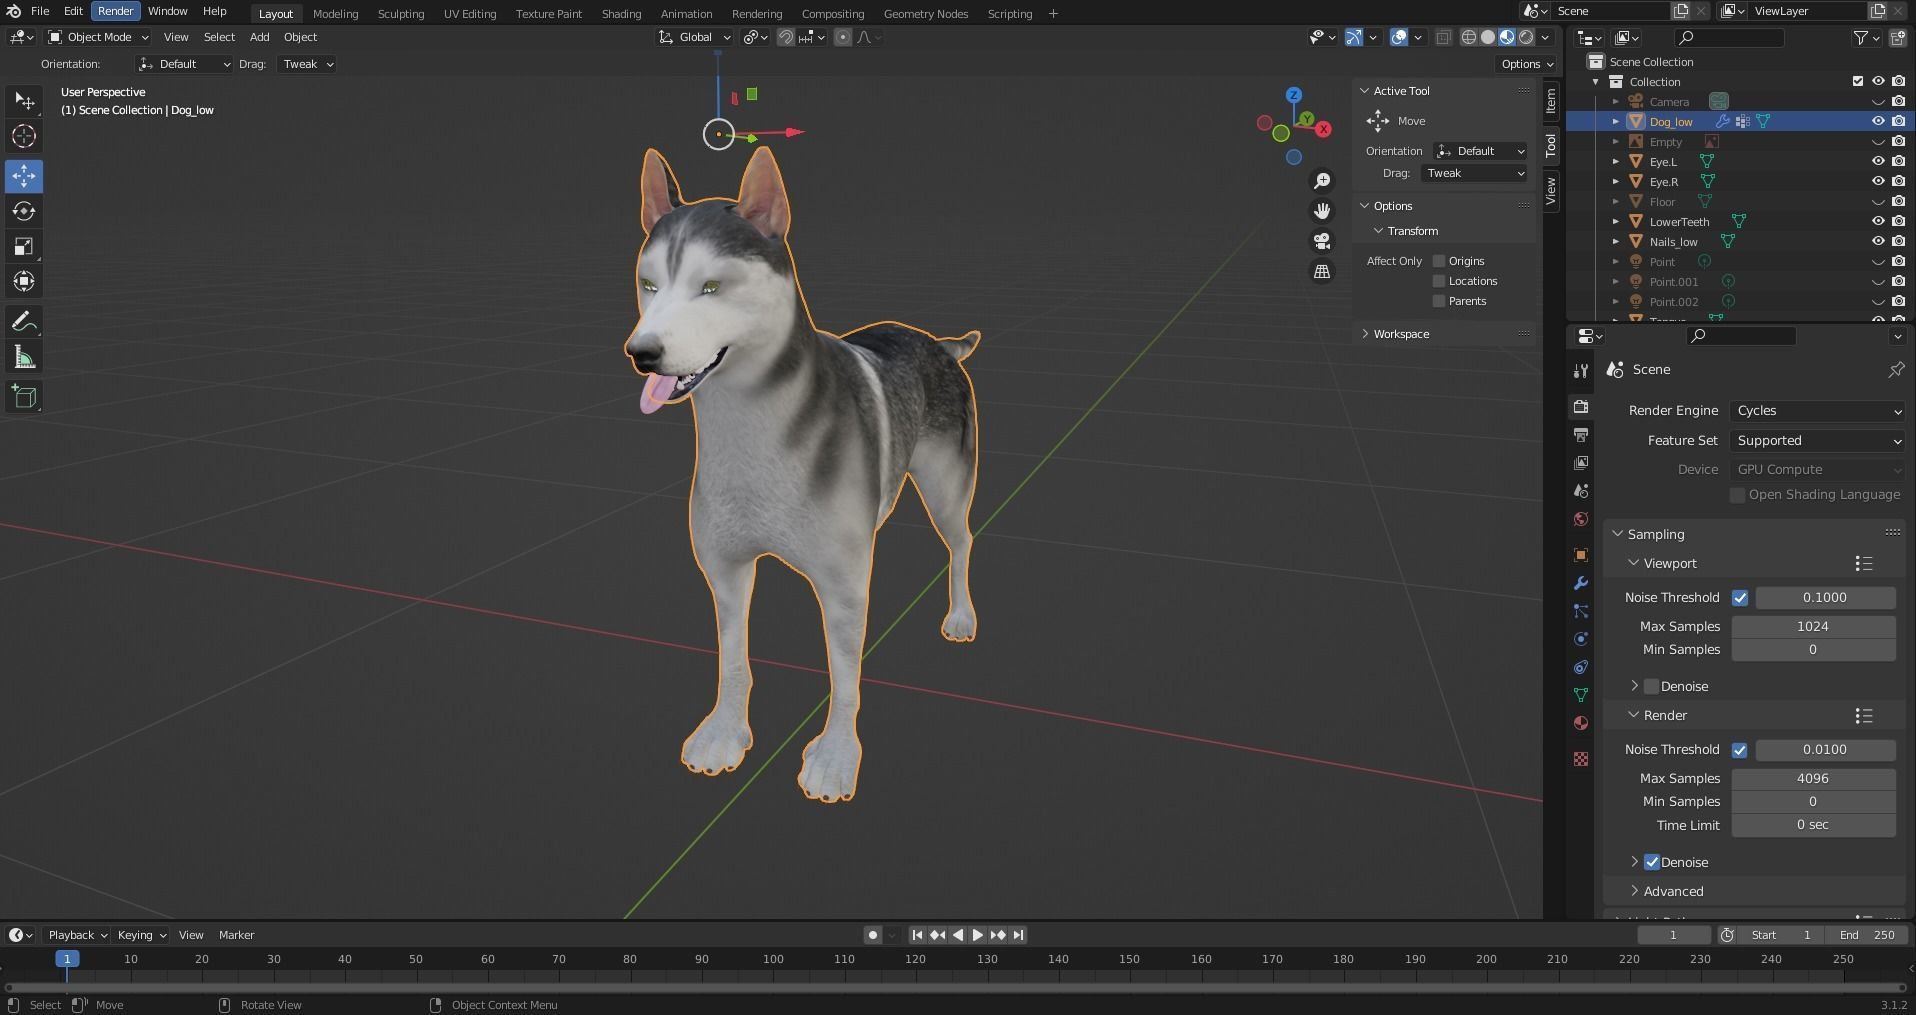Click the Options button in viewport header
1916x1015 pixels.
pos(1527,64)
